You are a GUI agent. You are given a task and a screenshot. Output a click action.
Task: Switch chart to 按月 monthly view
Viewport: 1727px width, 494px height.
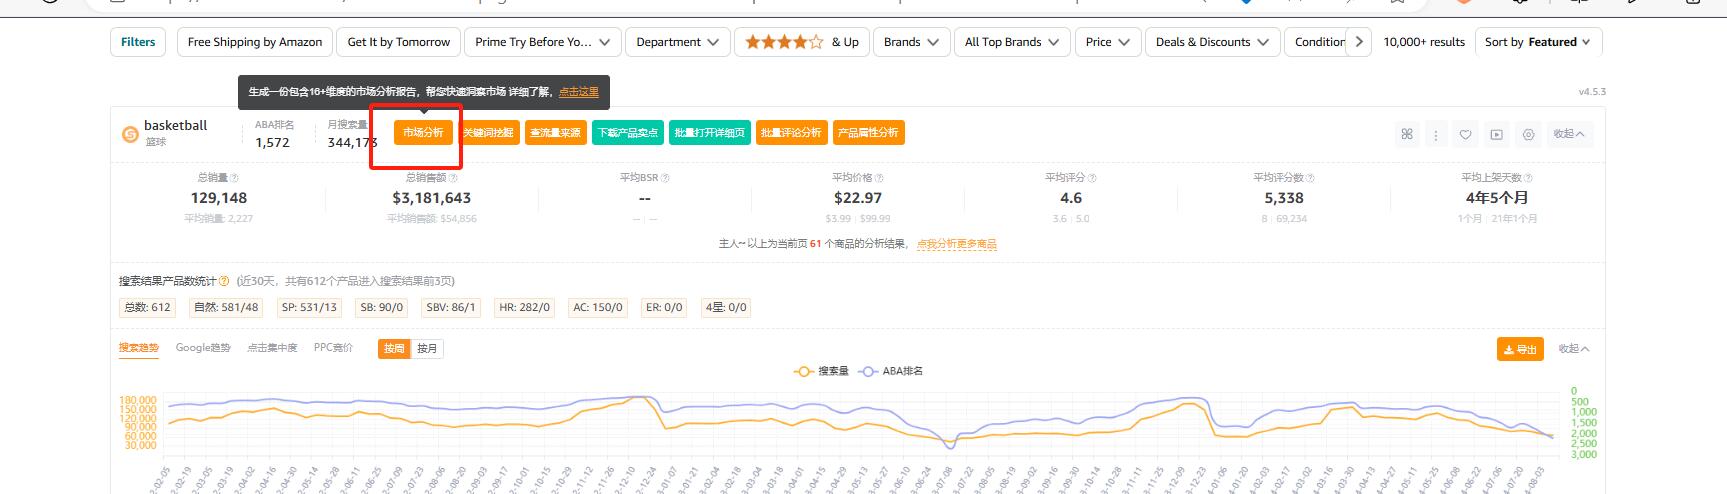[x=427, y=348]
